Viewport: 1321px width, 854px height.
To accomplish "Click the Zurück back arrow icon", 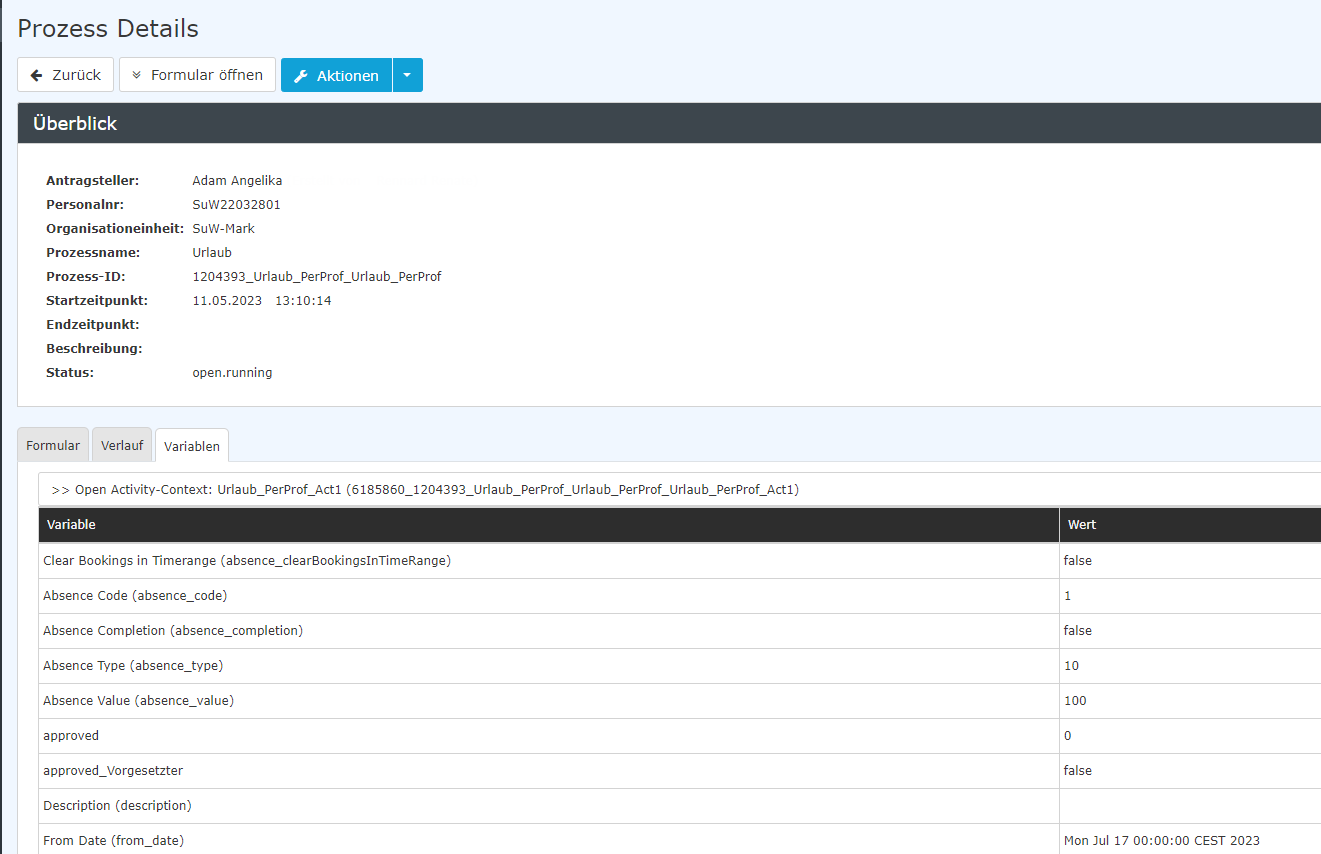I will (37, 75).
